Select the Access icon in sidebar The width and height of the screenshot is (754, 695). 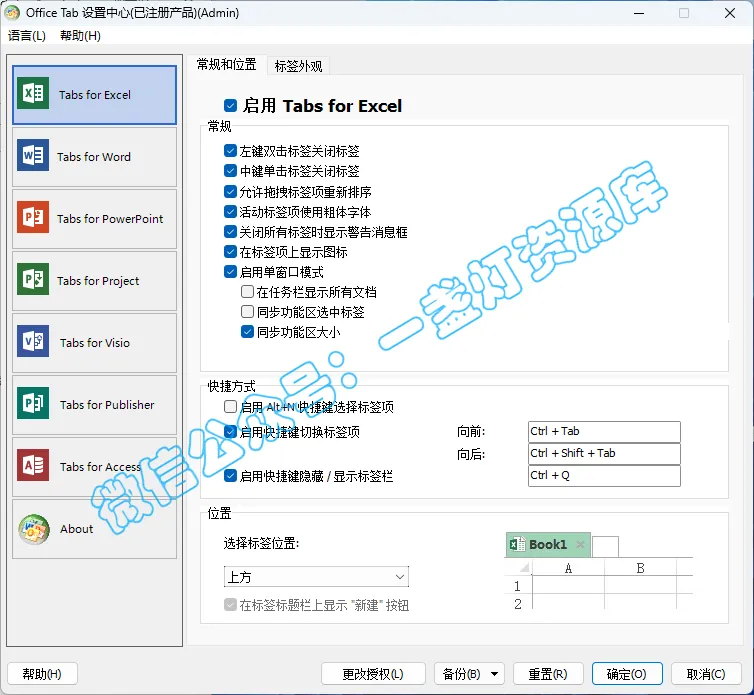(x=33, y=466)
